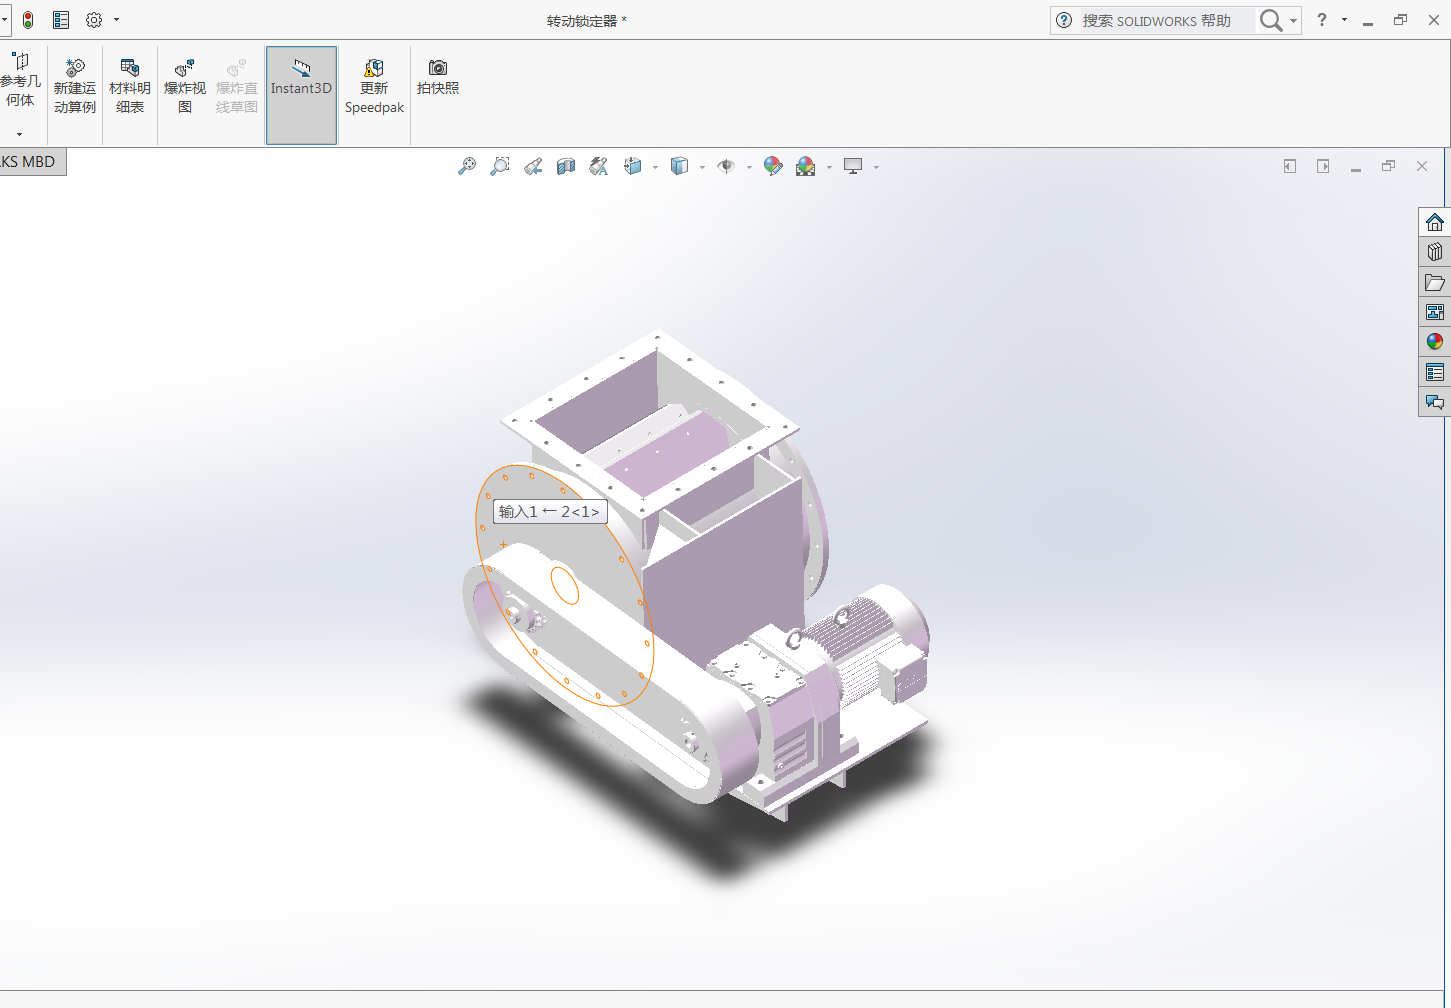Click the viewport left-arrow pane button
Image resolution: width=1451 pixels, height=1008 pixels.
click(x=1290, y=166)
